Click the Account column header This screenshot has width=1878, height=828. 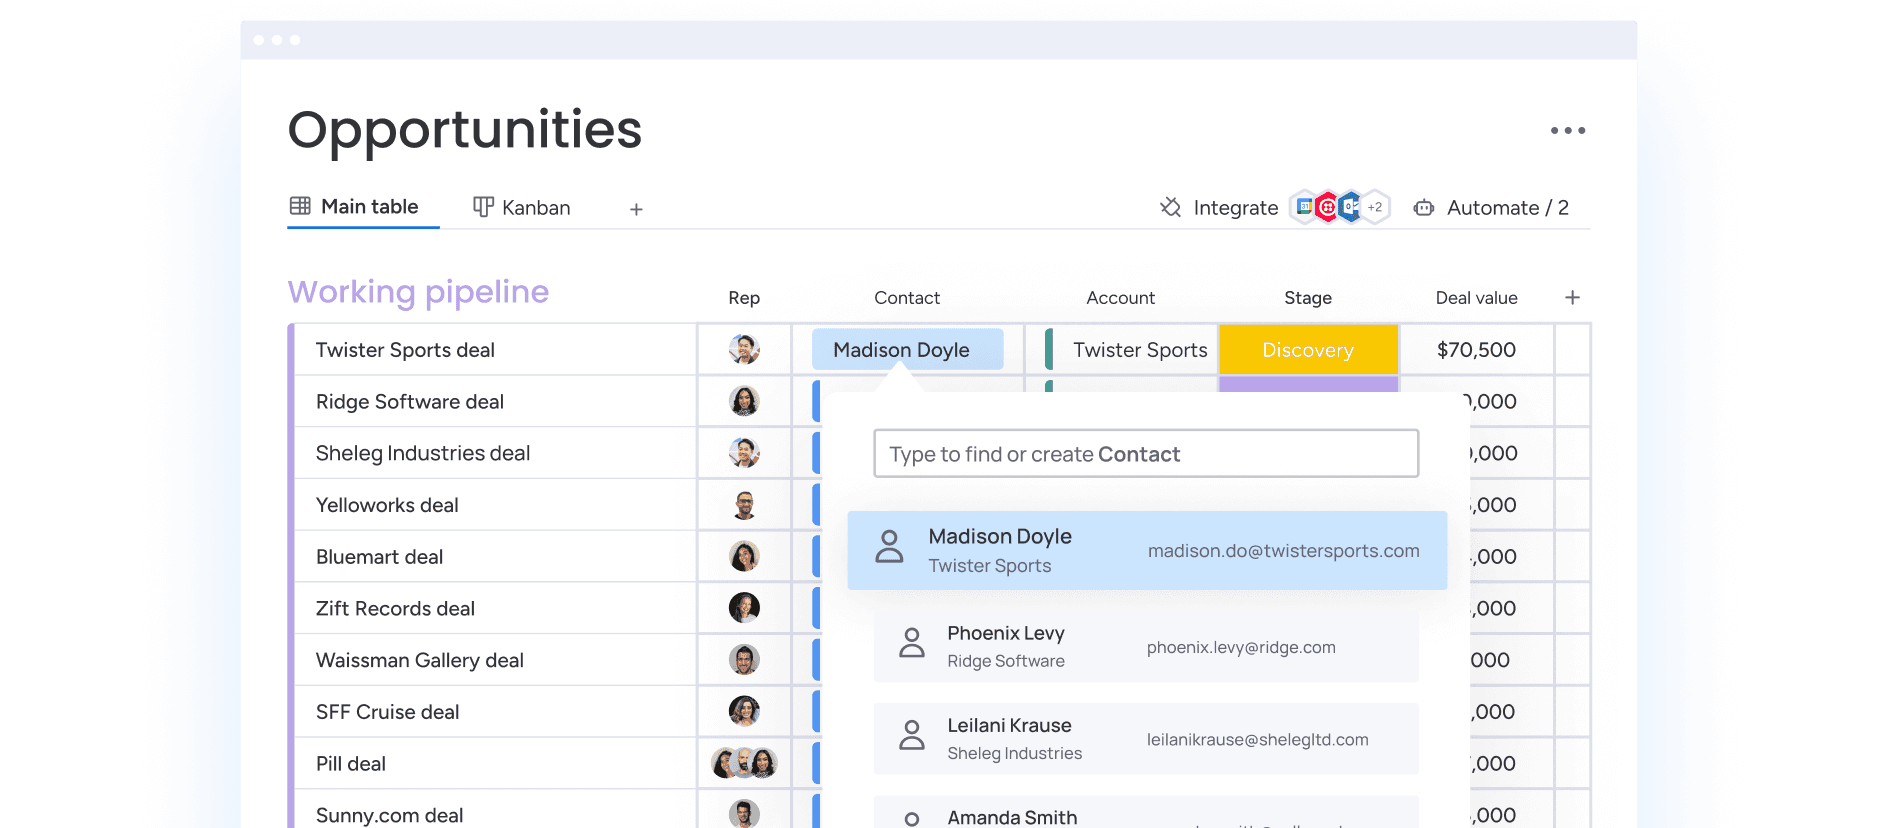(x=1120, y=297)
